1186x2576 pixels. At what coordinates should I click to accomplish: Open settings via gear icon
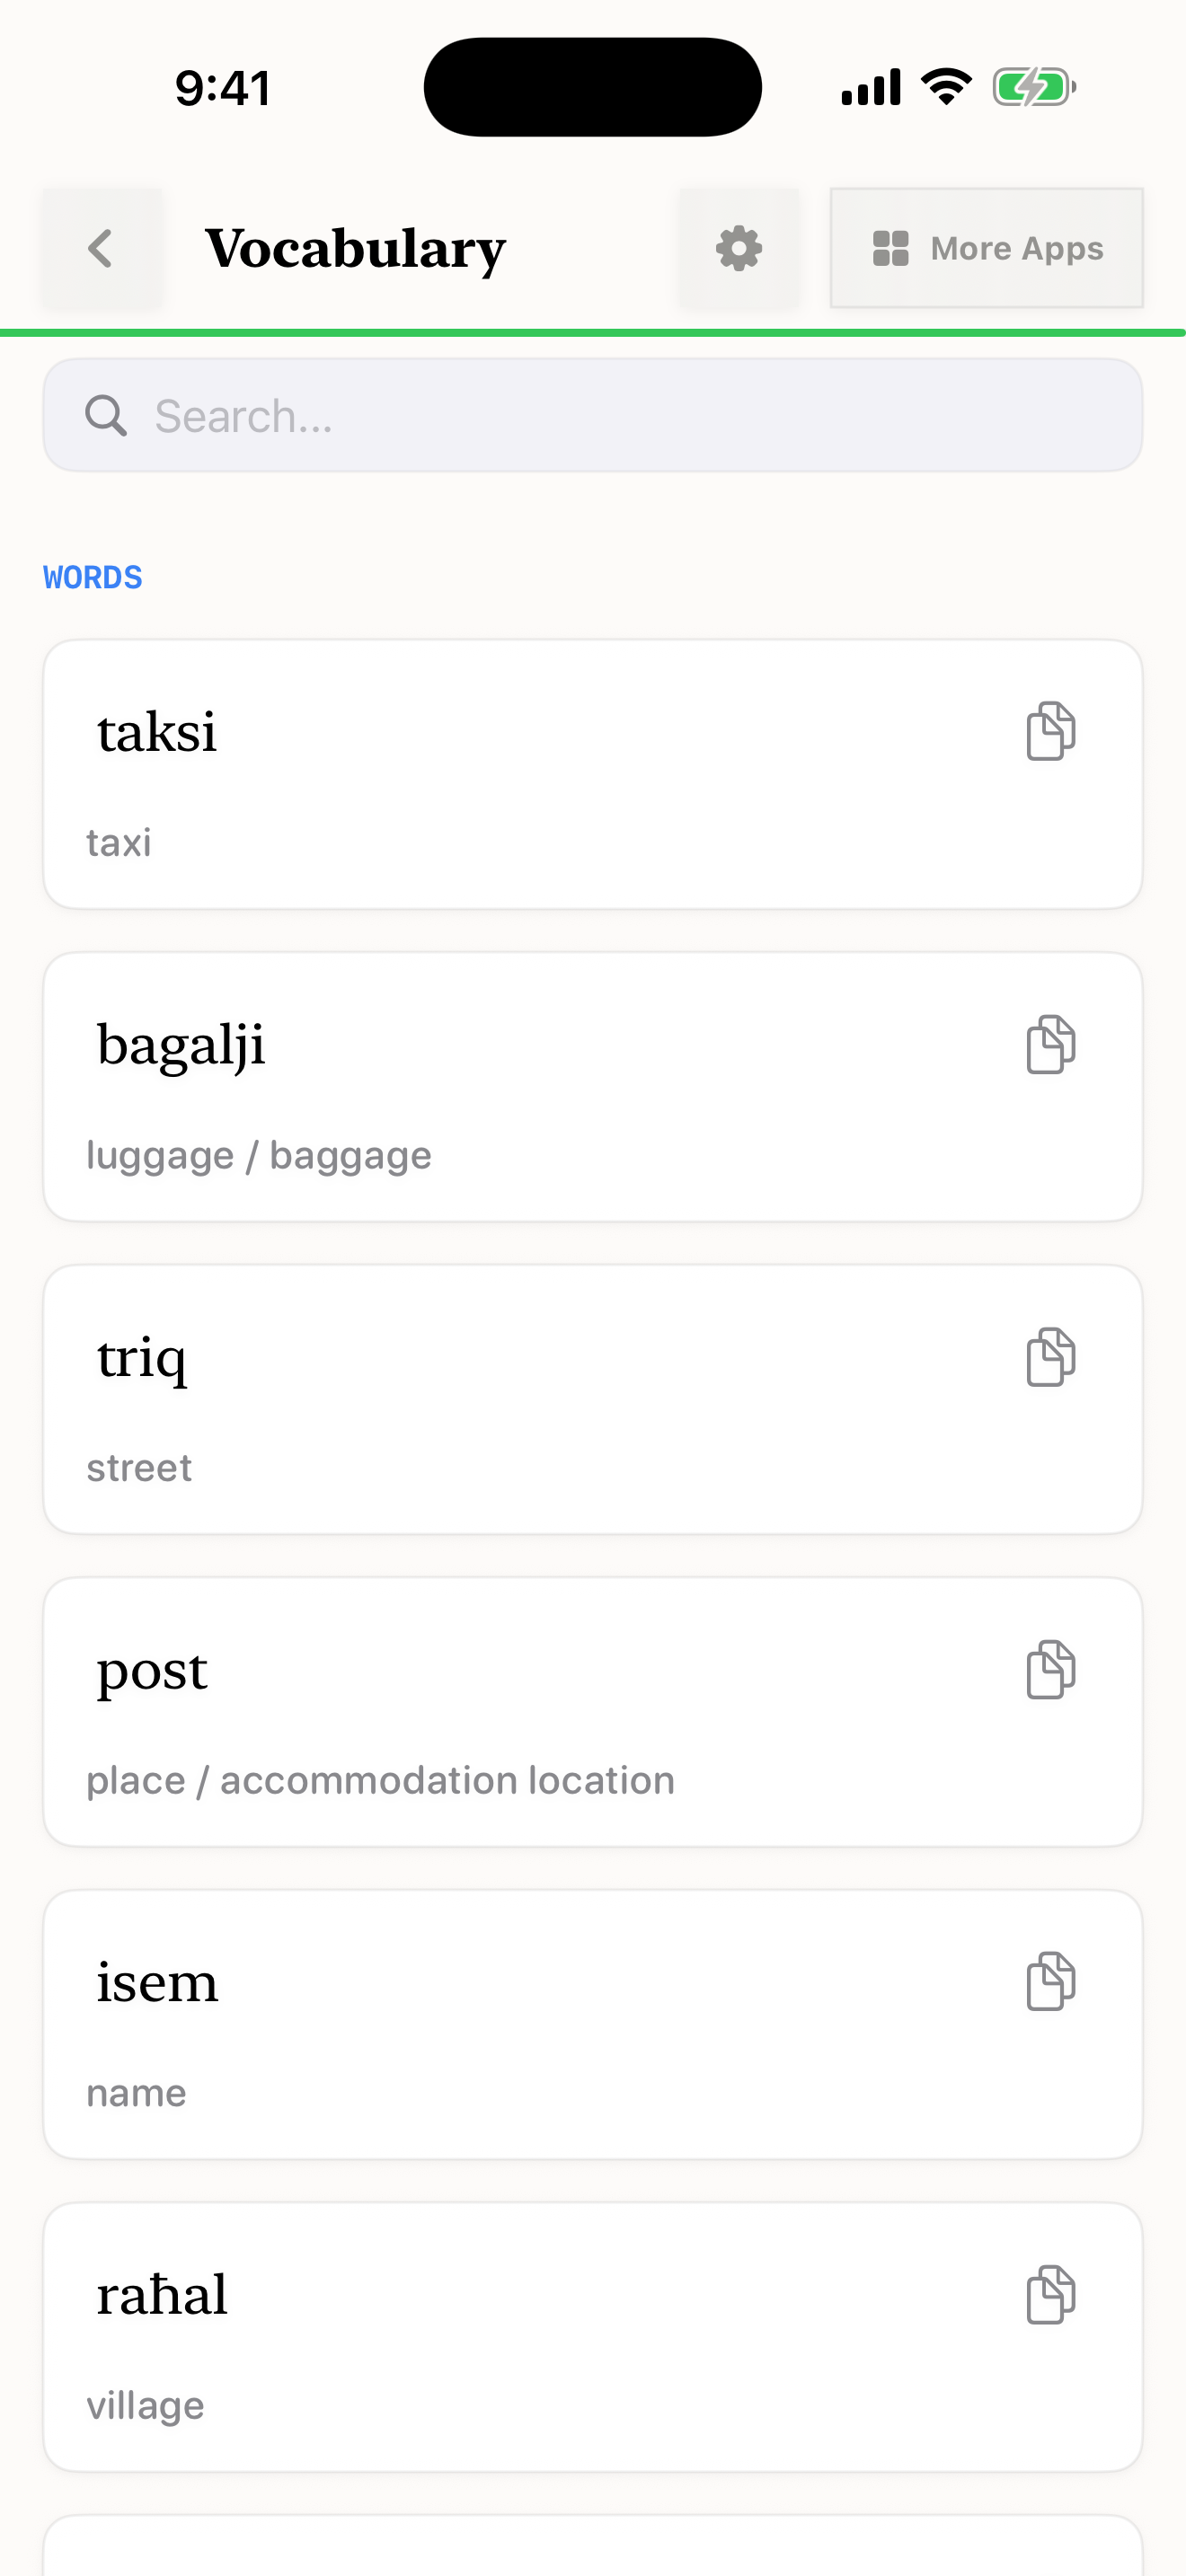pos(739,248)
